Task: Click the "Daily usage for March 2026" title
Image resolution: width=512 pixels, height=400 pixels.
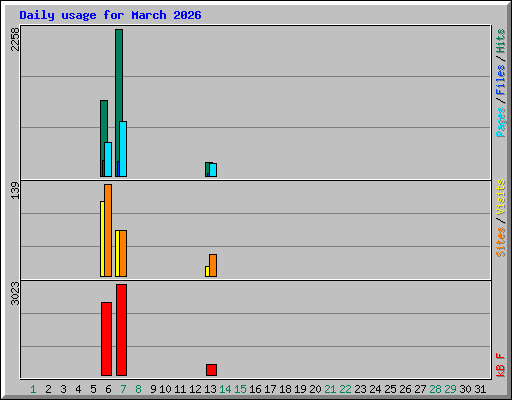Action: [x=110, y=15]
